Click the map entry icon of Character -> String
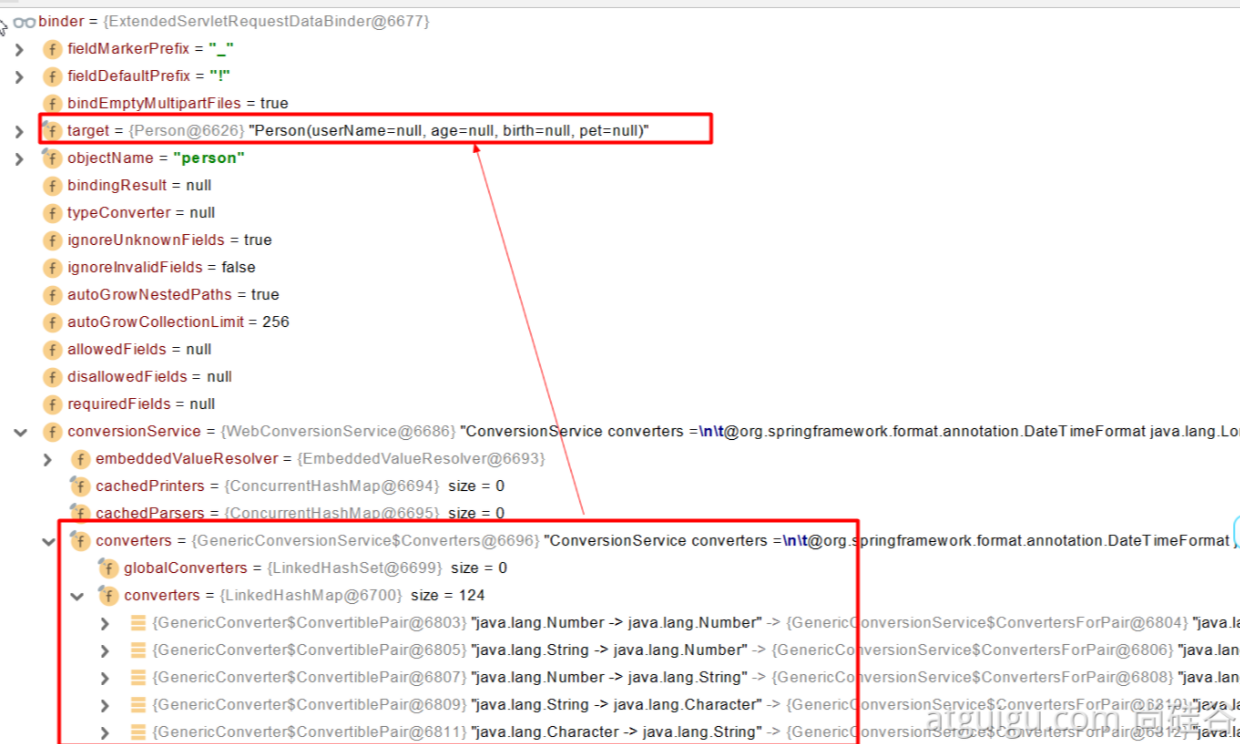Image resolution: width=1240 pixels, height=744 pixels. (x=139, y=732)
